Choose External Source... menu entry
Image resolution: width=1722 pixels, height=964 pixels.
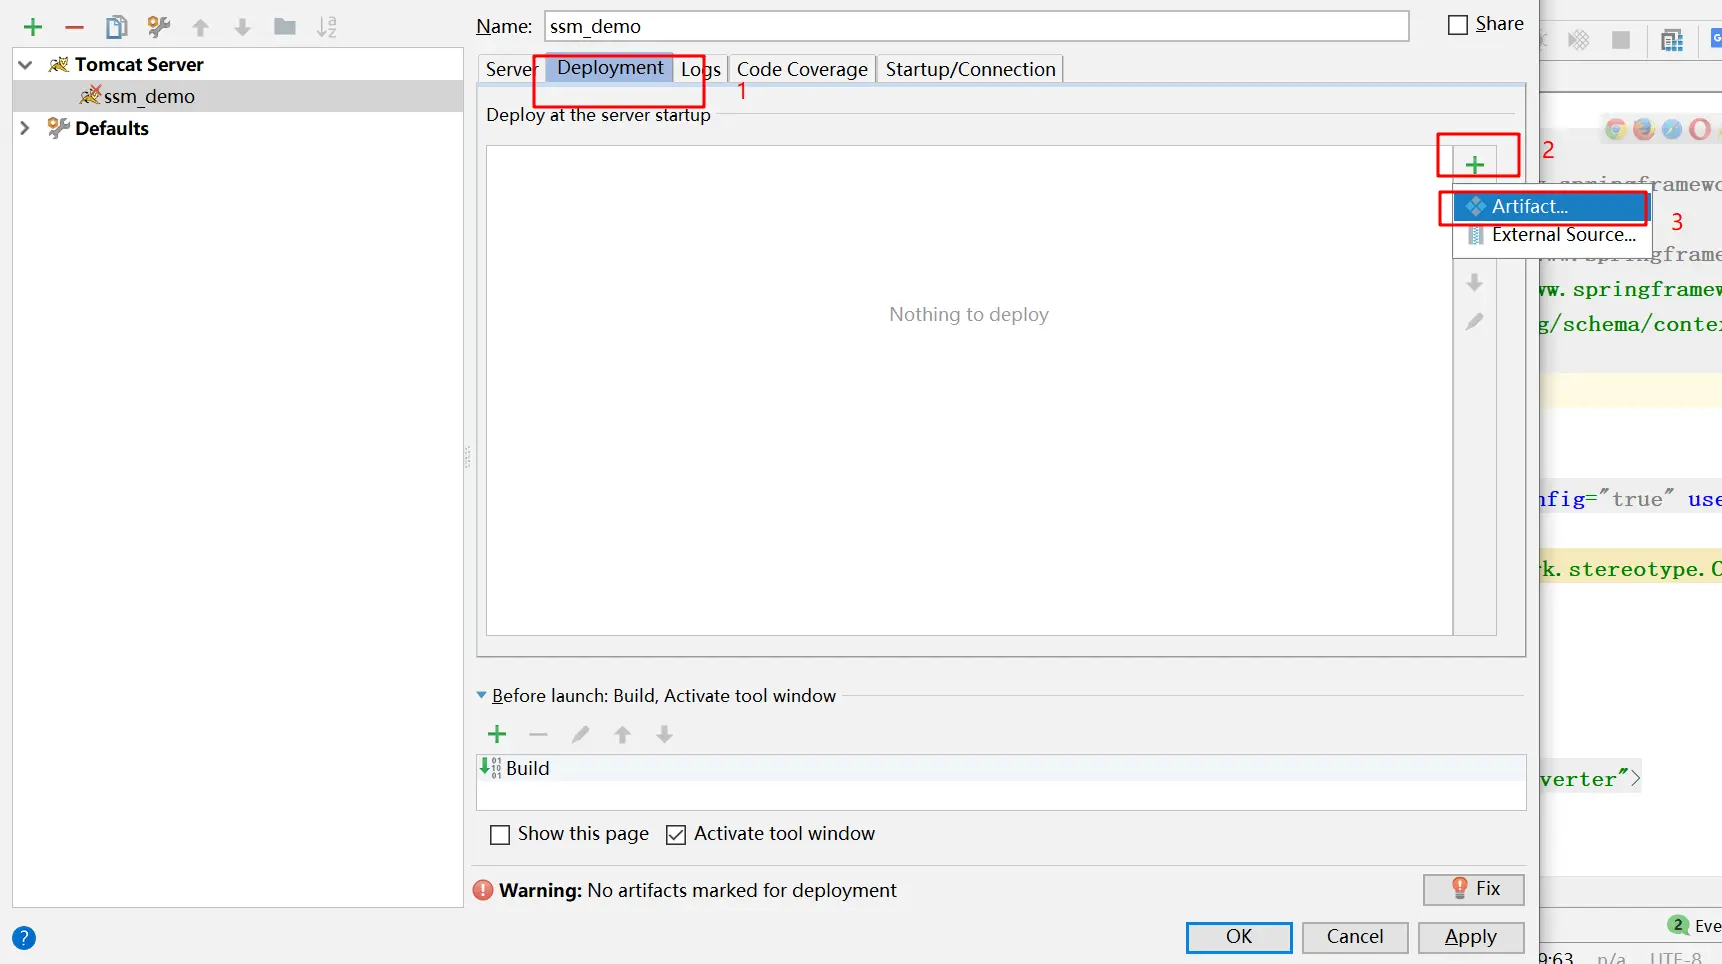[x=1551, y=235]
